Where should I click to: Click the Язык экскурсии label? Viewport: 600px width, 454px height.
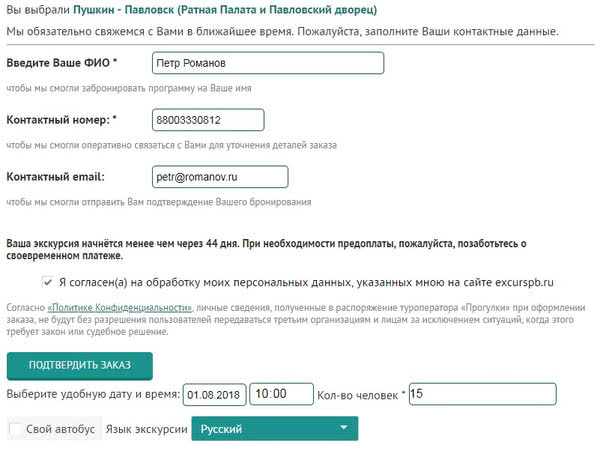(146, 429)
